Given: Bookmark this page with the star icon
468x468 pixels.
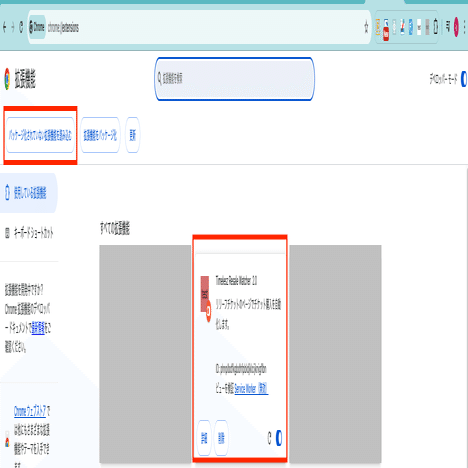Looking at the screenshot, I should click(x=366, y=27).
